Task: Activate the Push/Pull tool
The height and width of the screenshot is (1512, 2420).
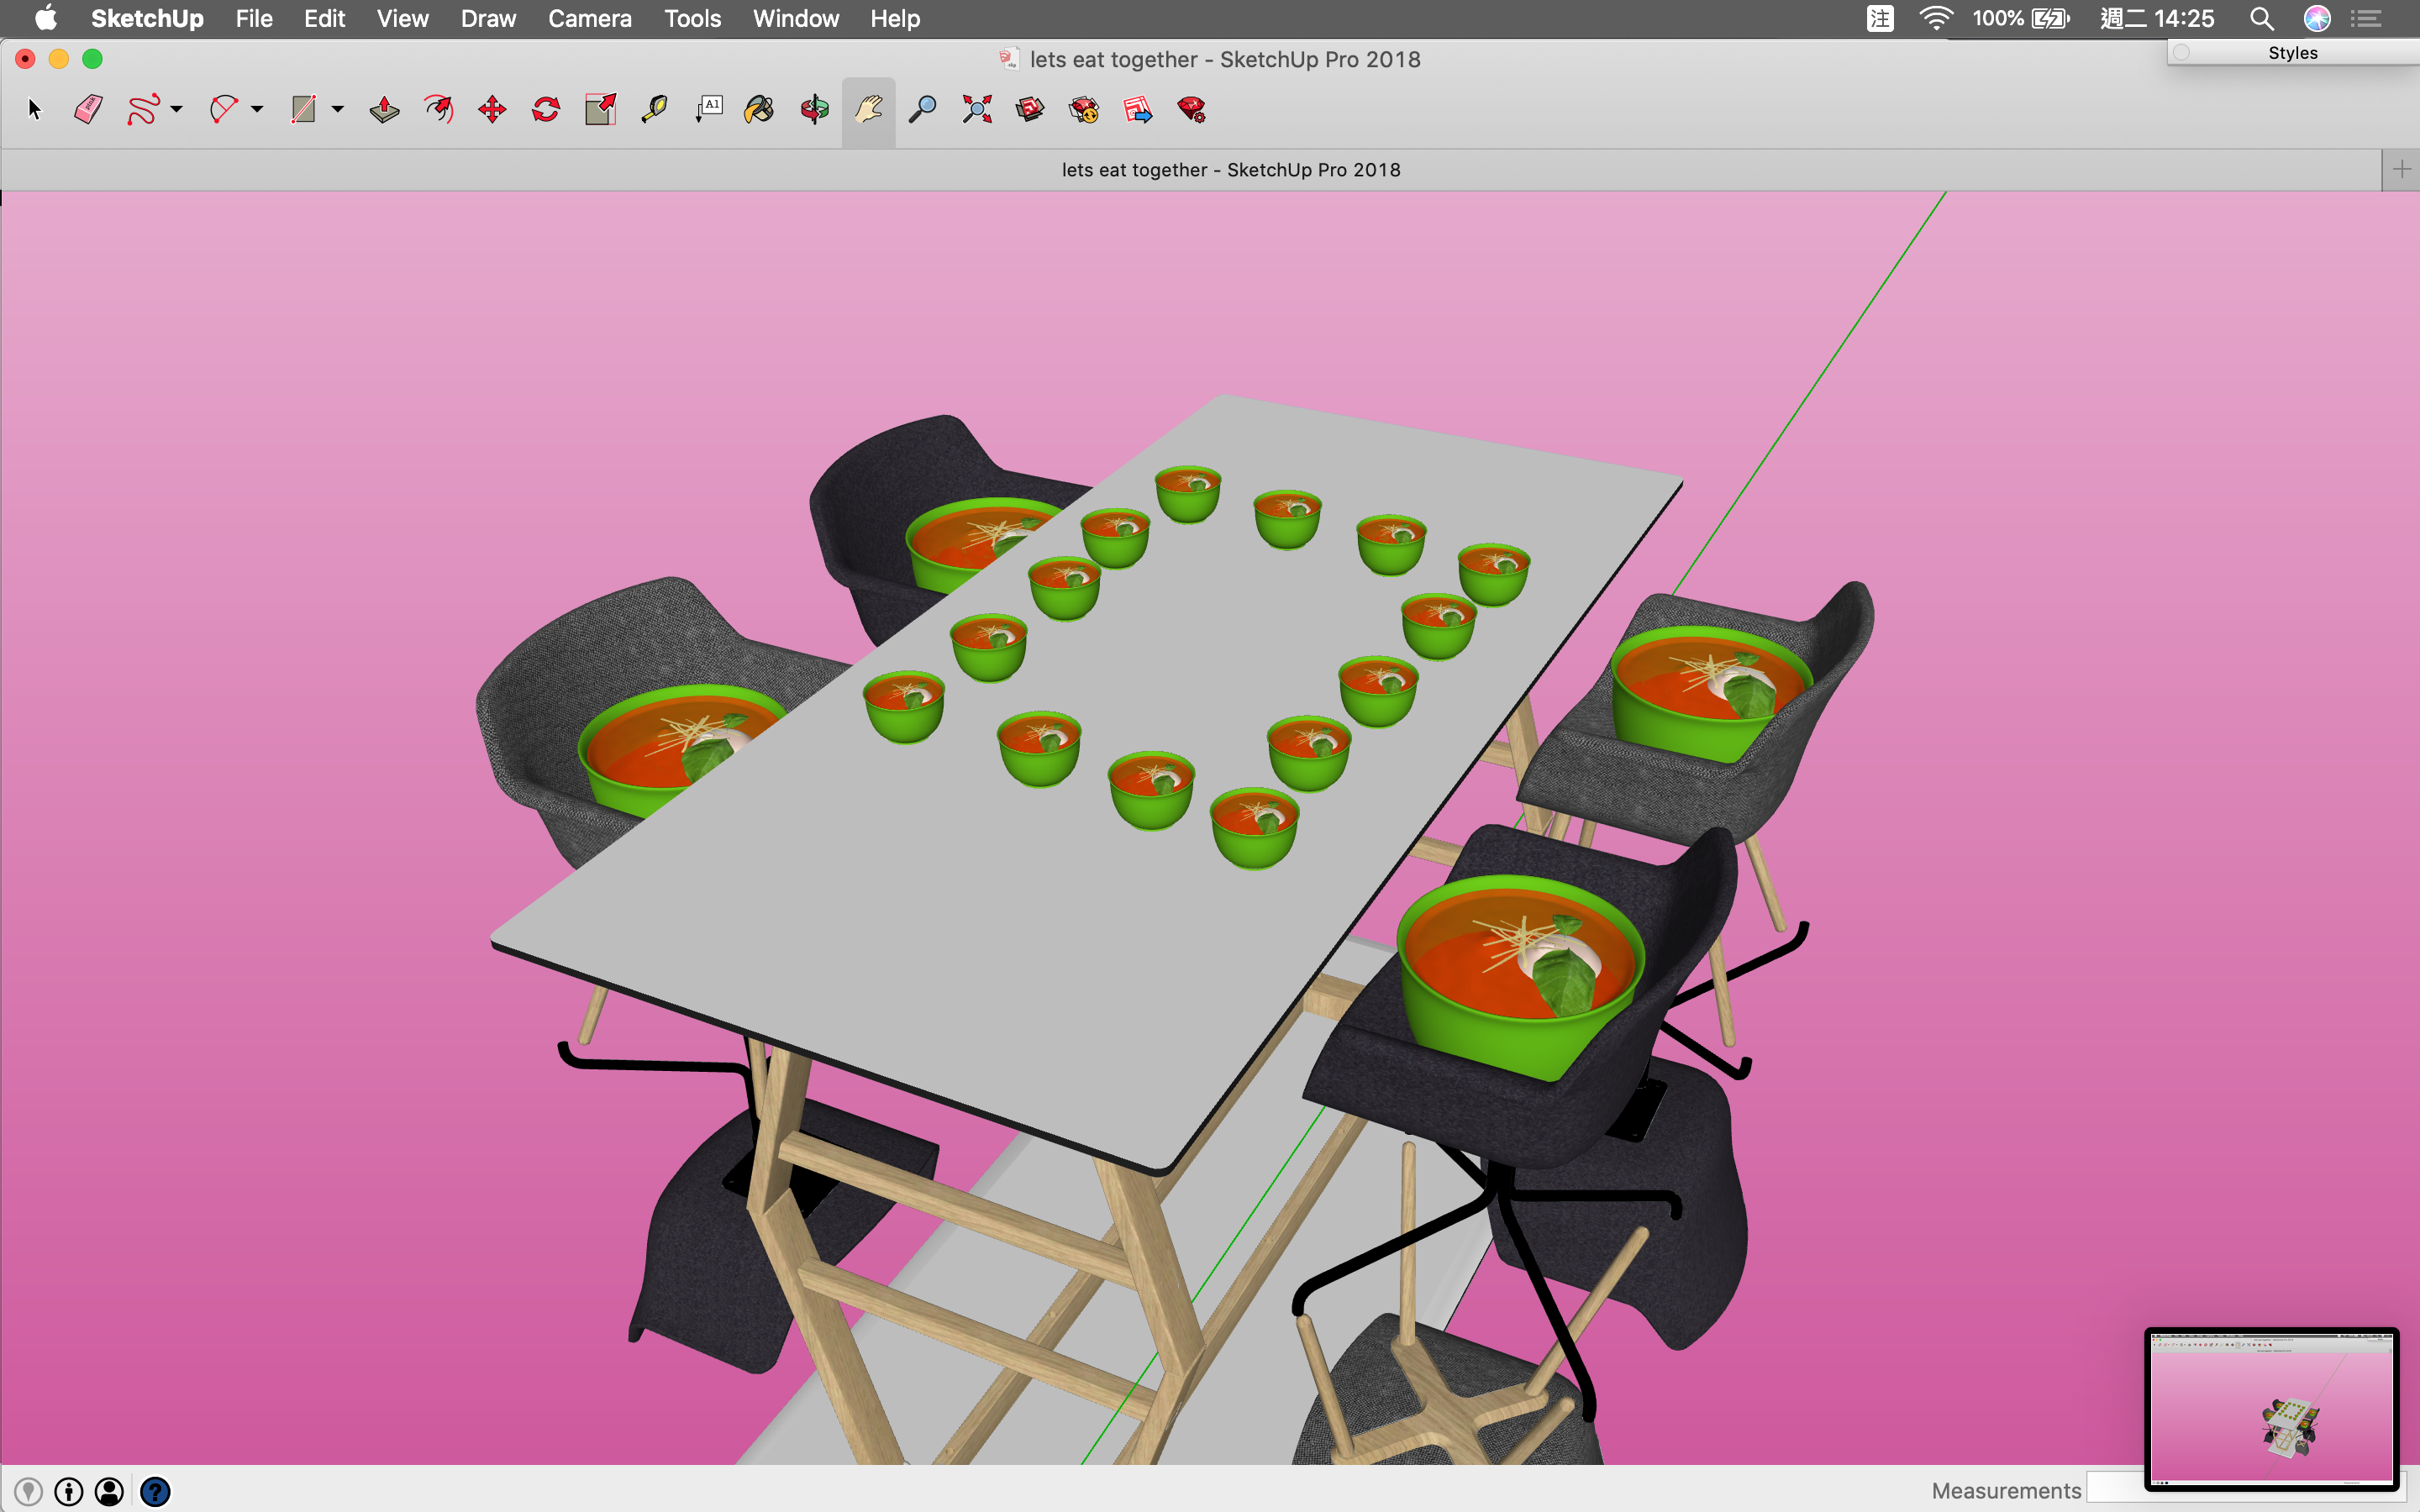Action: click(x=384, y=109)
